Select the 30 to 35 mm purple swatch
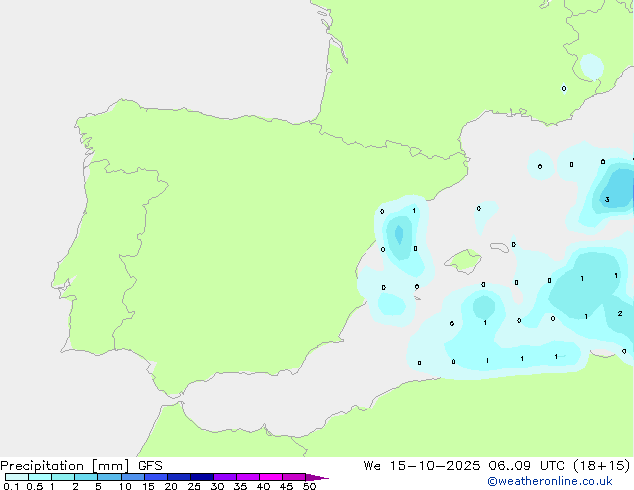634x490 pixels. pyautogui.click(x=225, y=477)
